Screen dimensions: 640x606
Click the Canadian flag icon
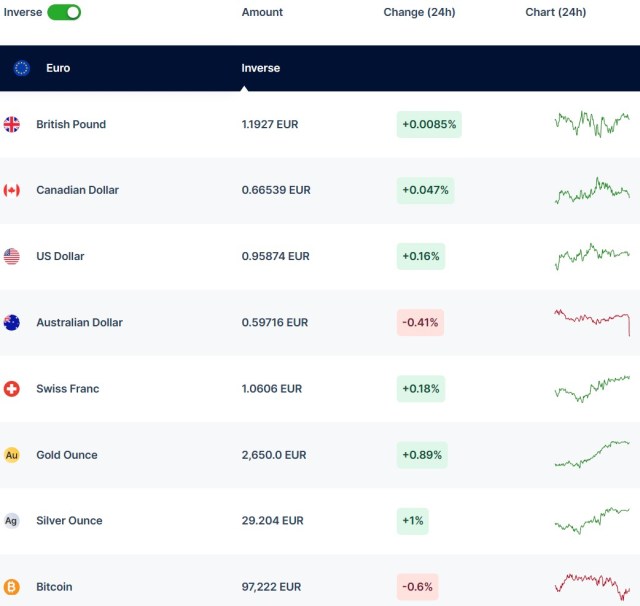(x=12, y=190)
